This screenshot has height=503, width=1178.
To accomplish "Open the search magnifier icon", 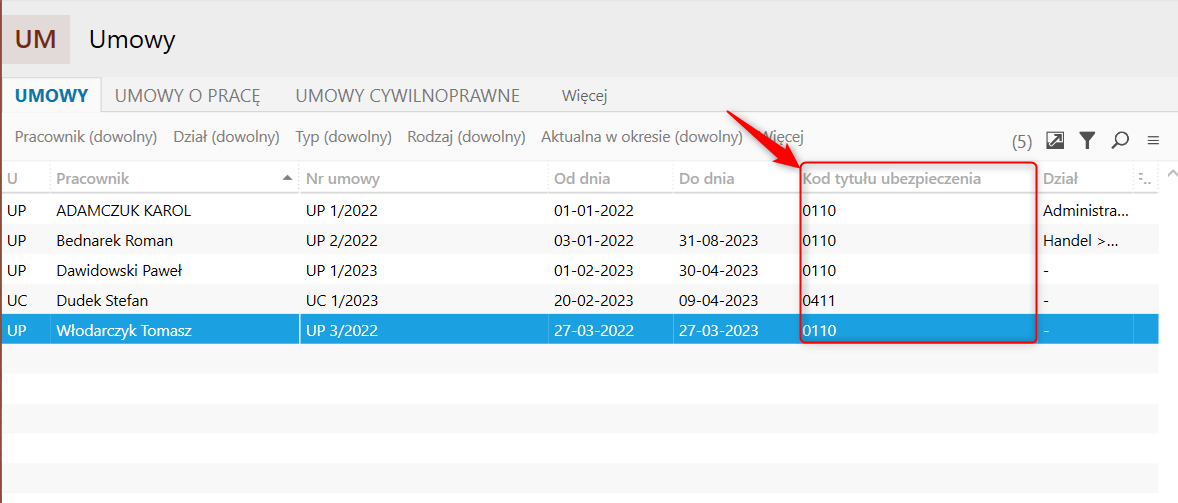I will (x=1120, y=140).
